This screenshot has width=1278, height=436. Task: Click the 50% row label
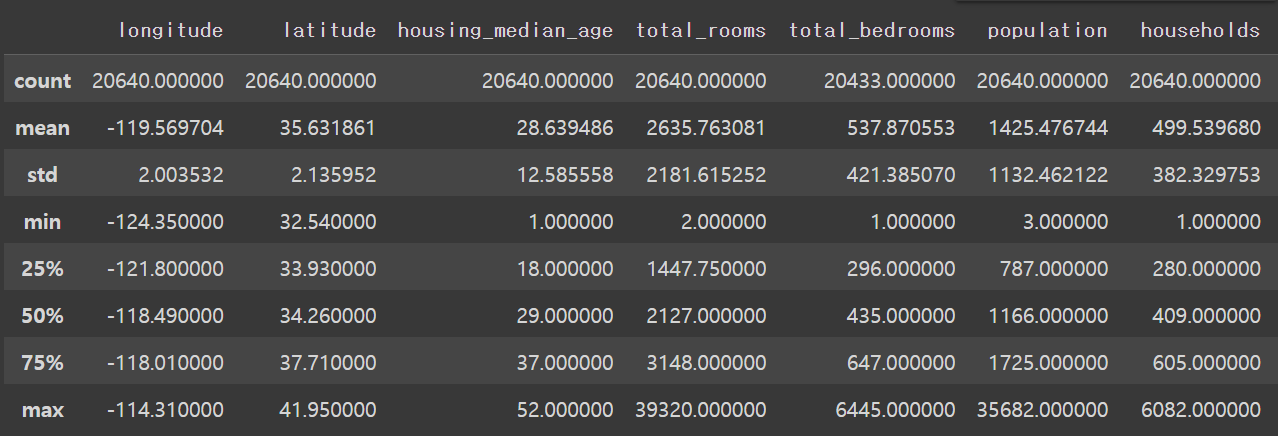[x=43, y=316]
